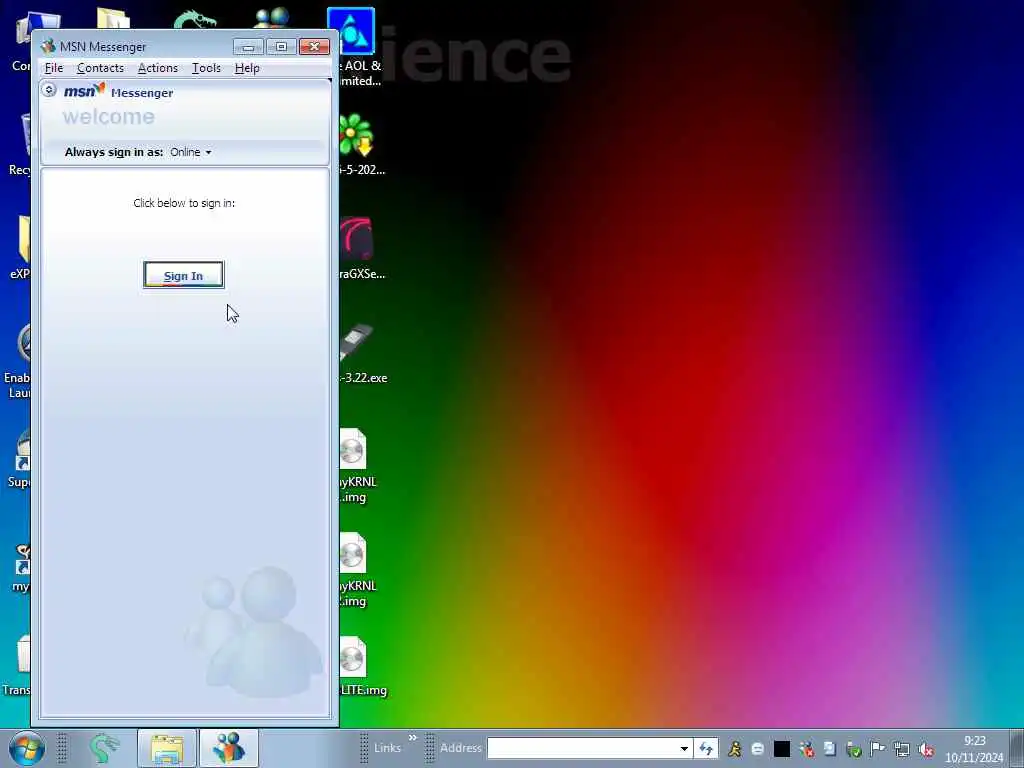Close the MSN Messenger window
The height and width of the screenshot is (768, 1024).
[314, 46]
